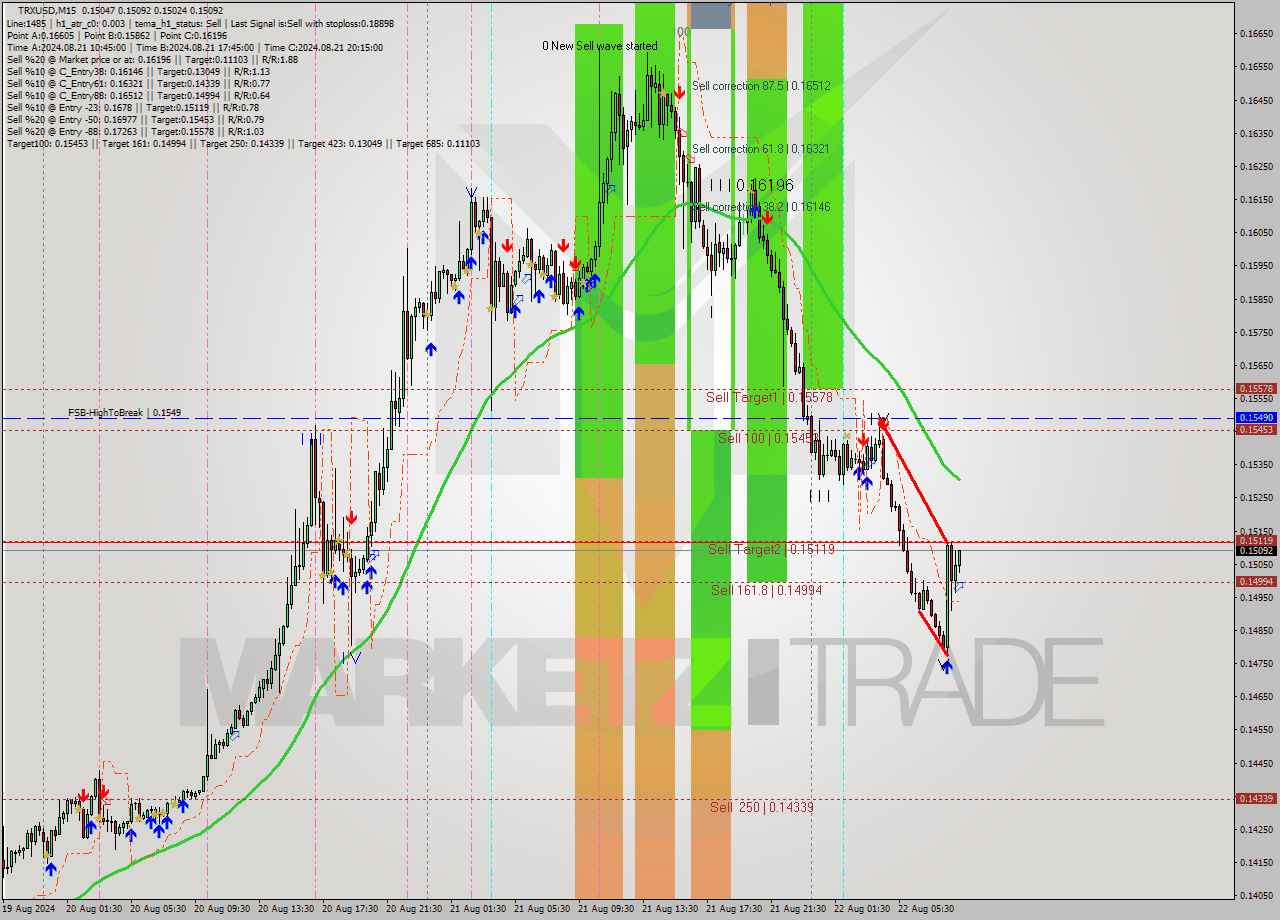Image resolution: width=1280 pixels, height=920 pixels.
Task: Select the 'I I I 0.16196' label
Action: (x=751, y=185)
